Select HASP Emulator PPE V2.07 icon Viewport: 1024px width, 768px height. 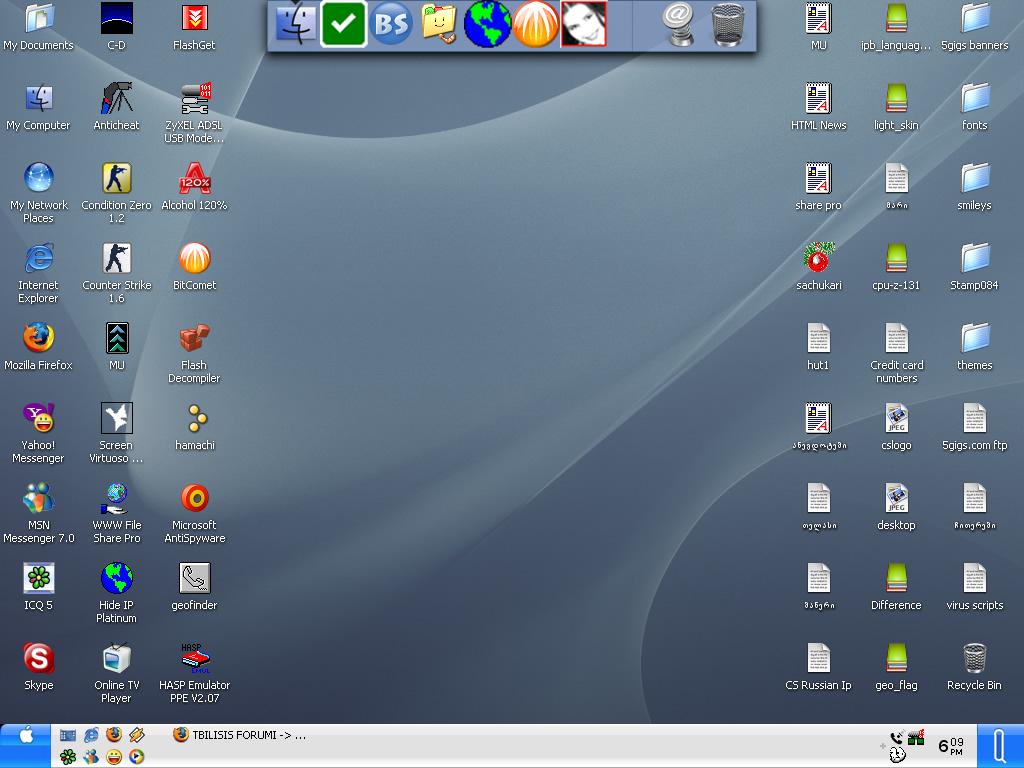pyautogui.click(x=194, y=673)
